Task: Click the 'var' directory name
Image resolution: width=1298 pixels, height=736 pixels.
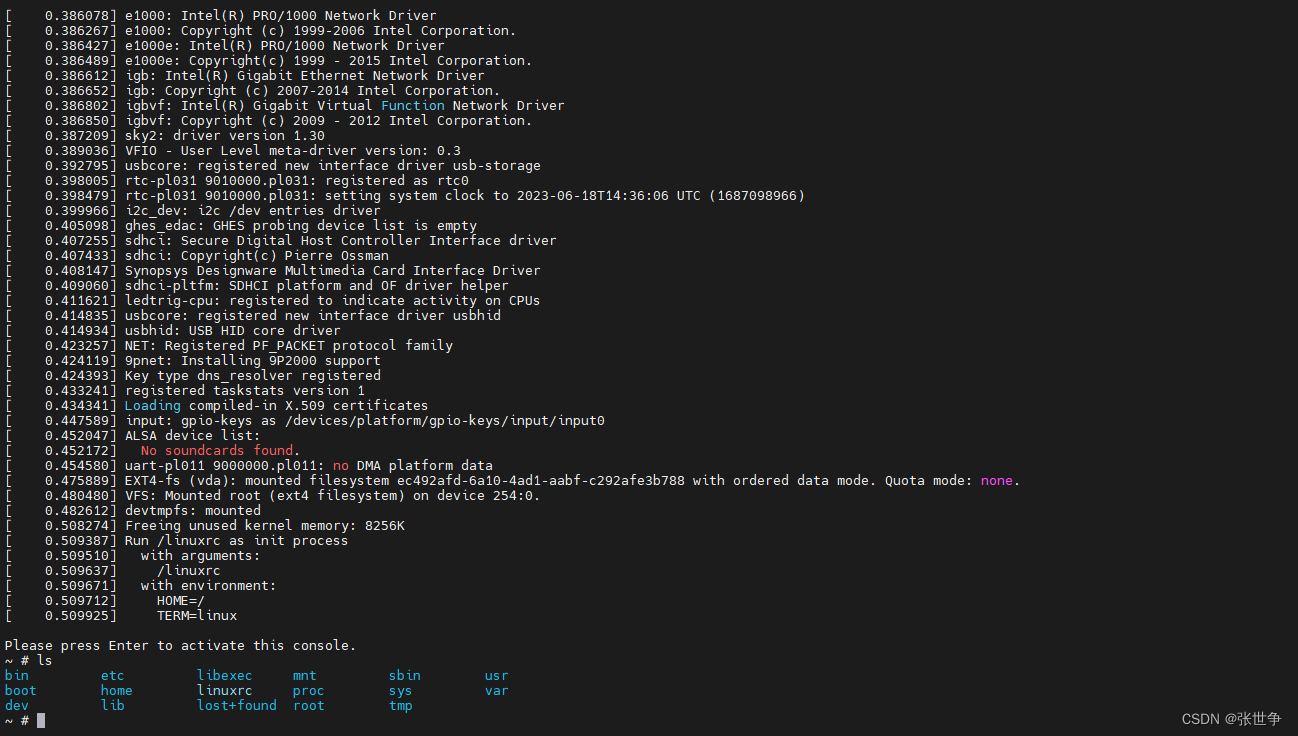Action: coord(497,691)
